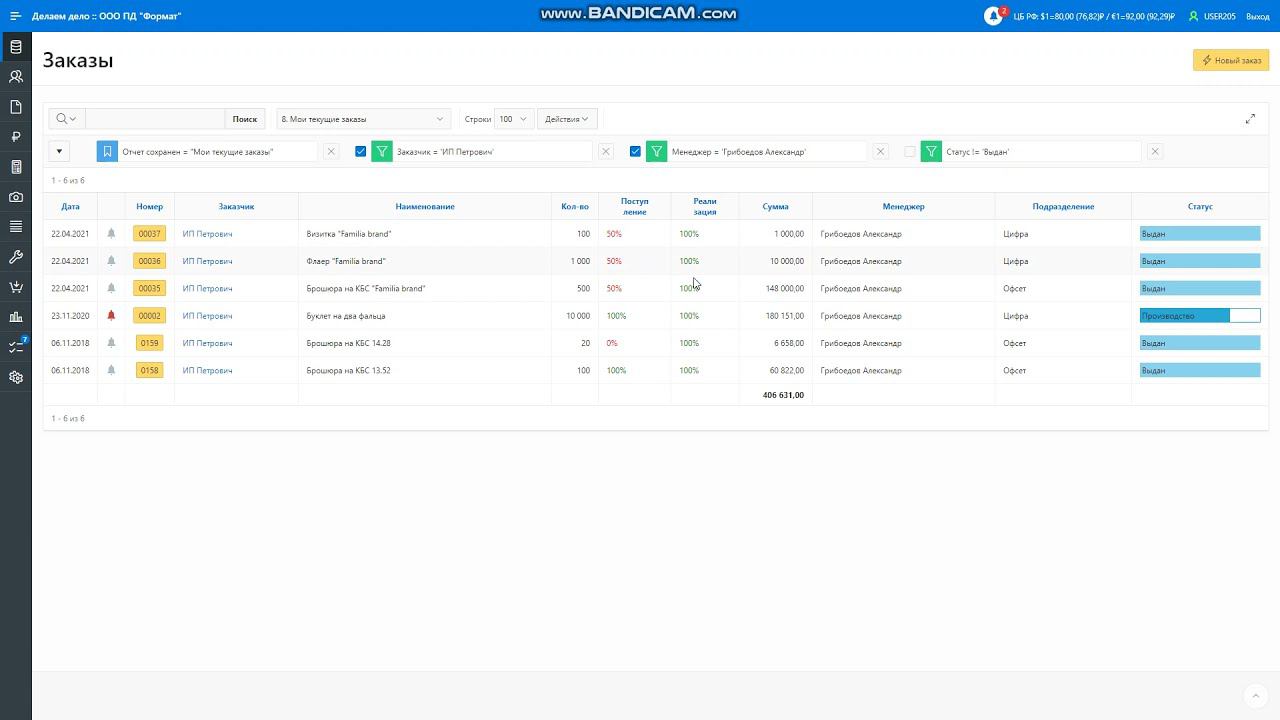Click the notifications bell in the header
1280x720 pixels.
click(994, 16)
